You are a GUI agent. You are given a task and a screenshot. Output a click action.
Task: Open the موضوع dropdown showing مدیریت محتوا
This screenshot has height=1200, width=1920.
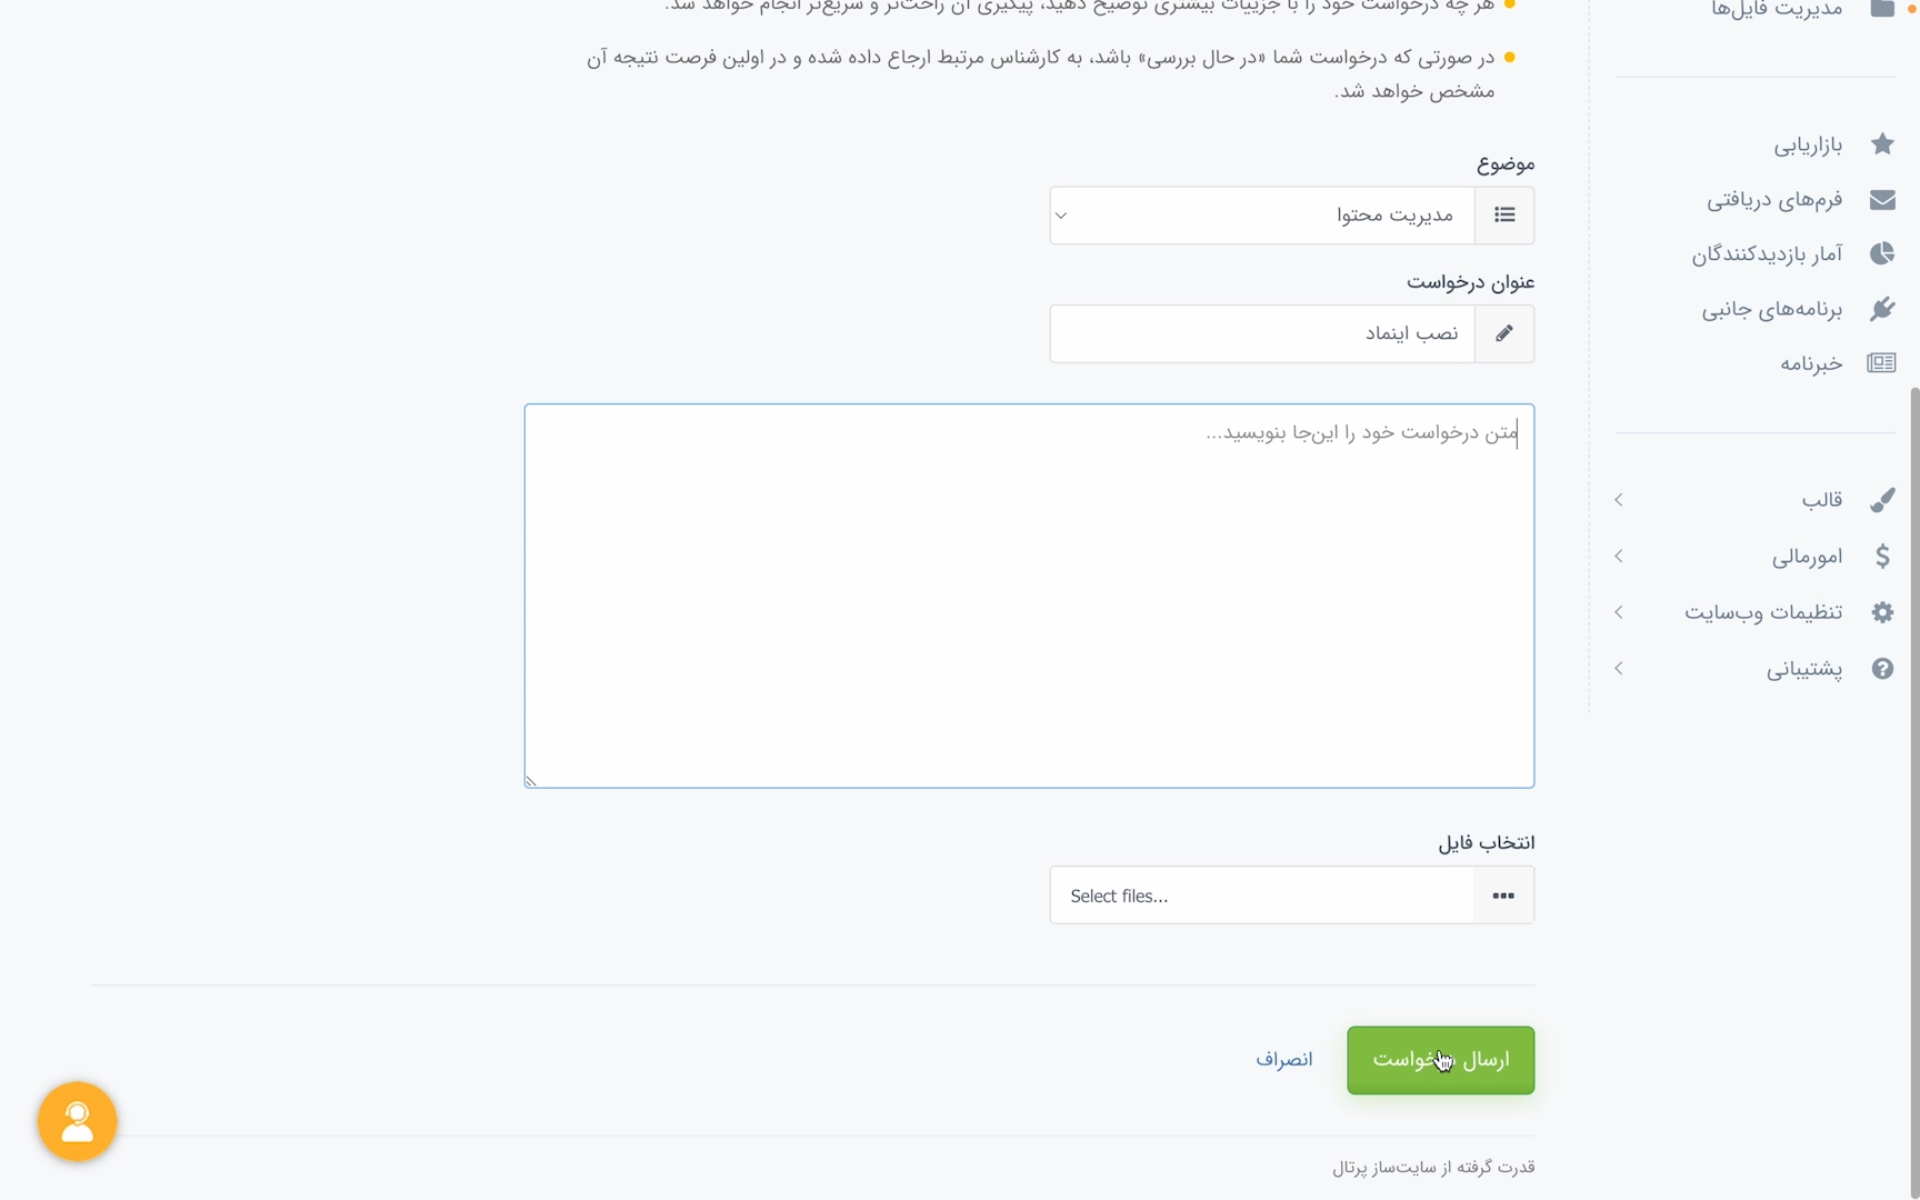[1262, 215]
